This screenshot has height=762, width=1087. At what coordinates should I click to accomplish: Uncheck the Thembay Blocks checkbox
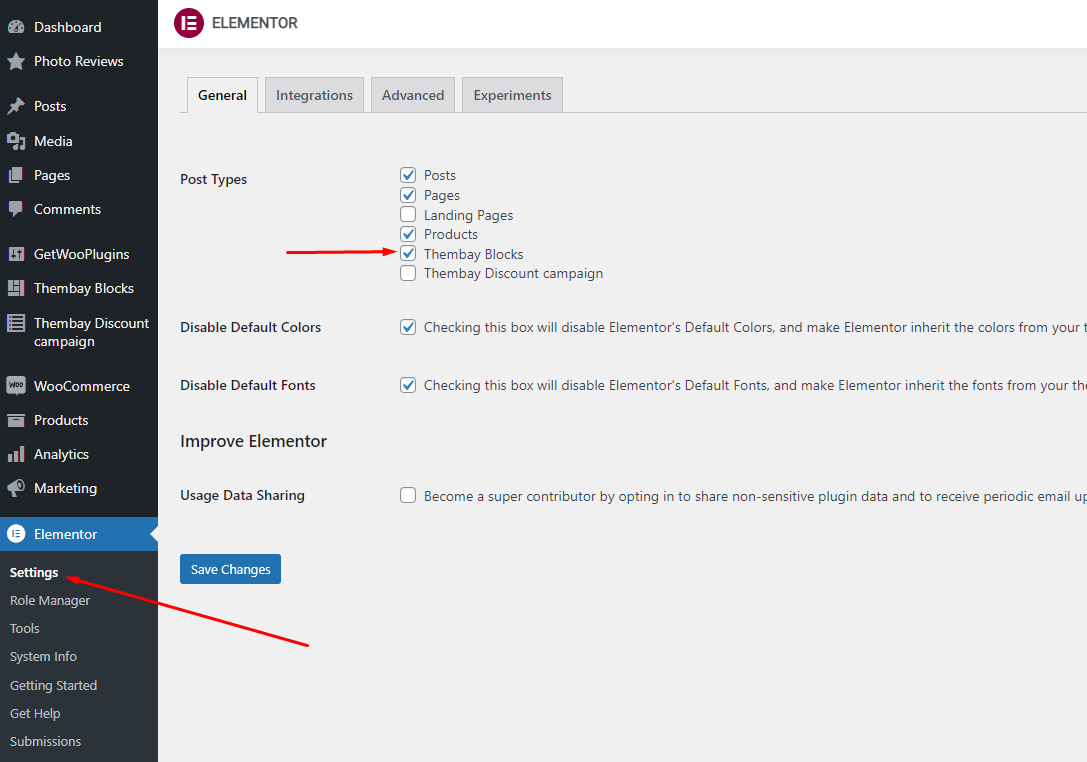pos(408,254)
